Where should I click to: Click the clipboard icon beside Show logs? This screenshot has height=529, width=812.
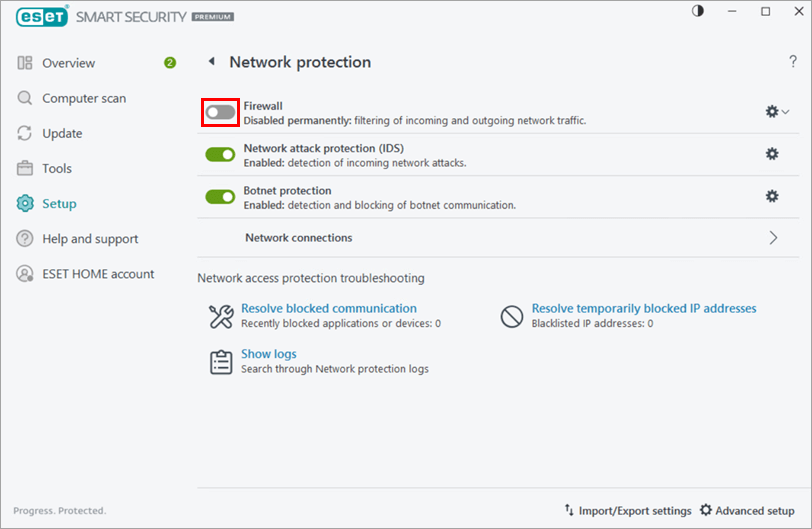[221, 362]
